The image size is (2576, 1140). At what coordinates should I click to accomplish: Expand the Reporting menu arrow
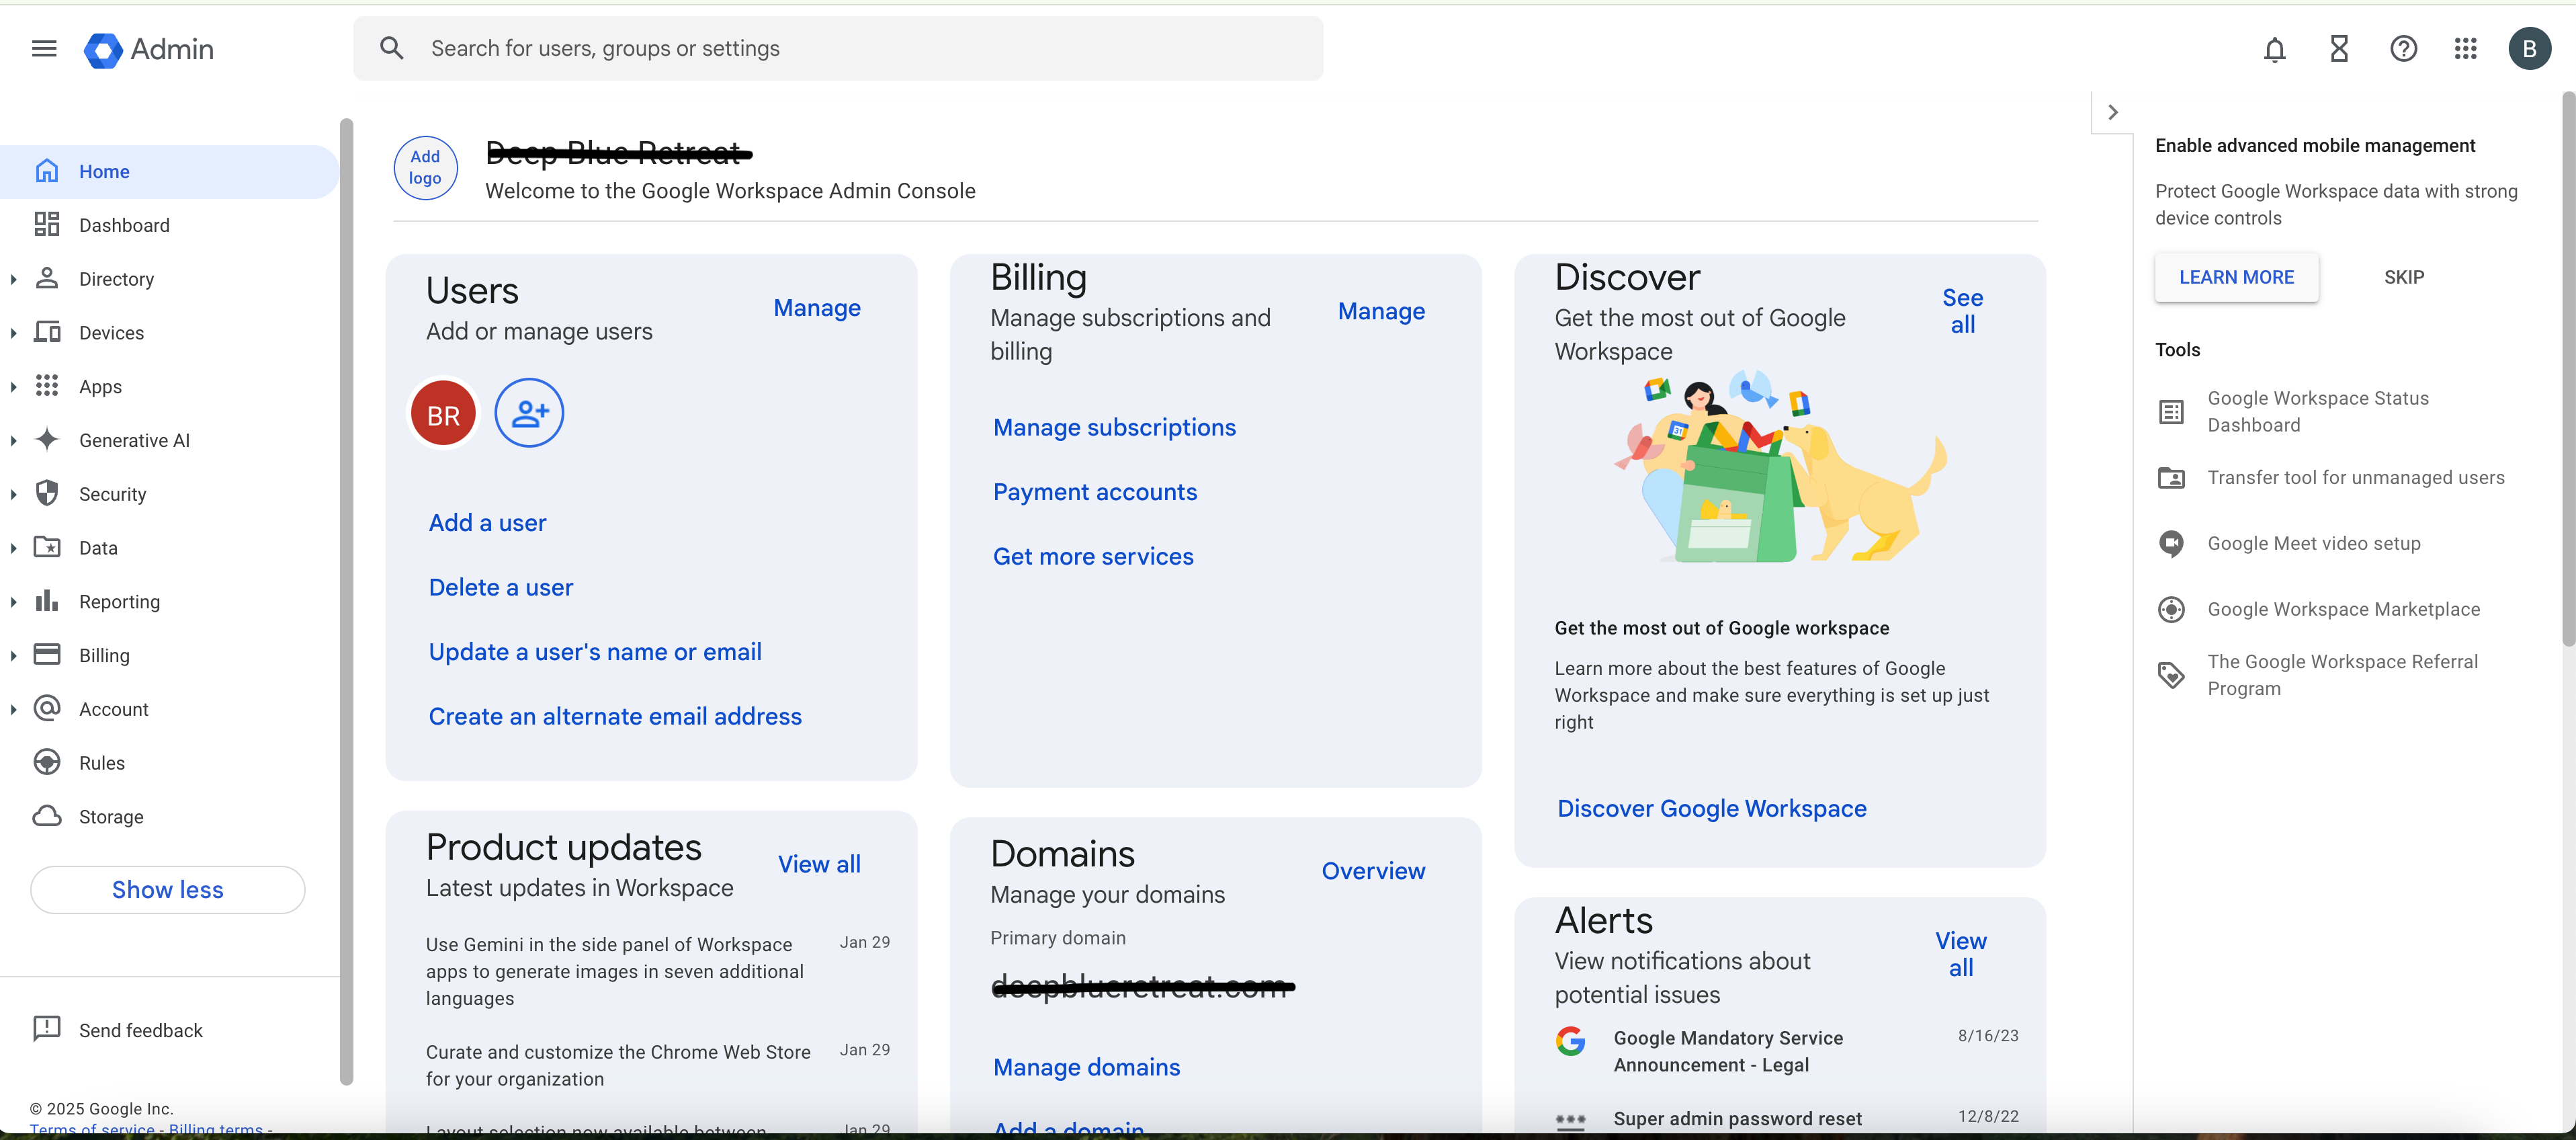pos(13,602)
